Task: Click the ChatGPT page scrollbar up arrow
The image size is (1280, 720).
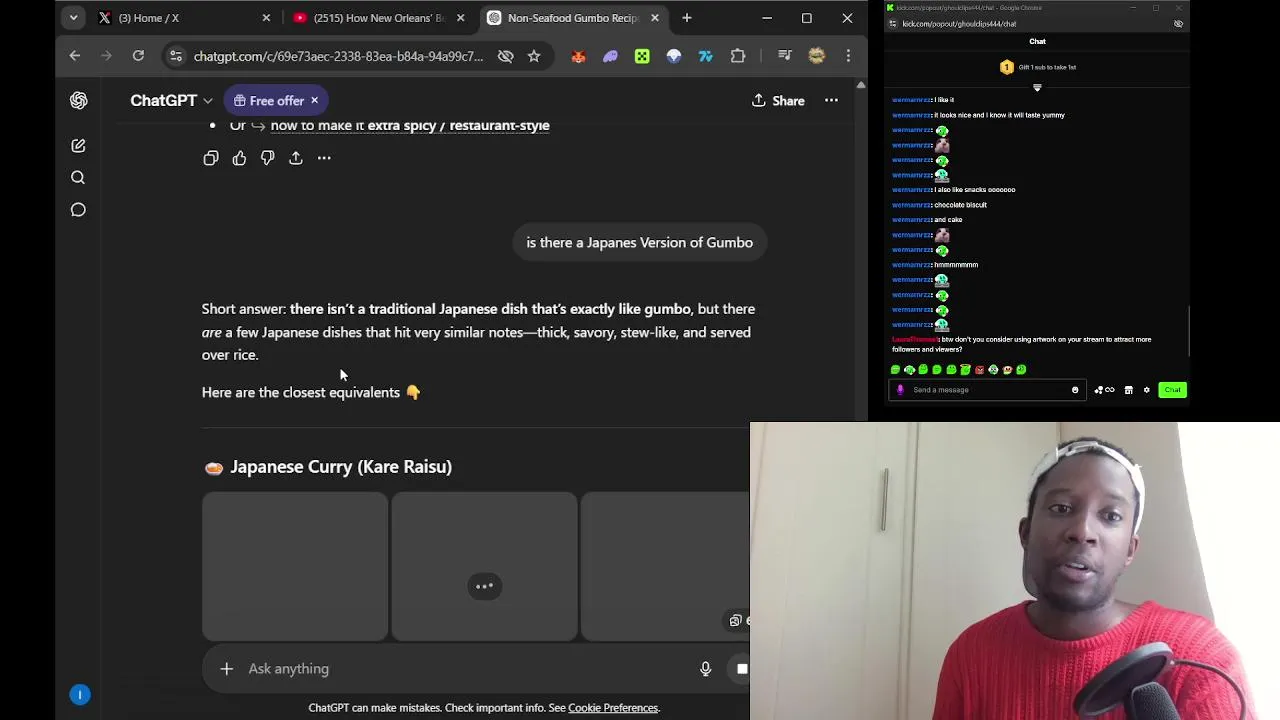Action: click(x=861, y=85)
